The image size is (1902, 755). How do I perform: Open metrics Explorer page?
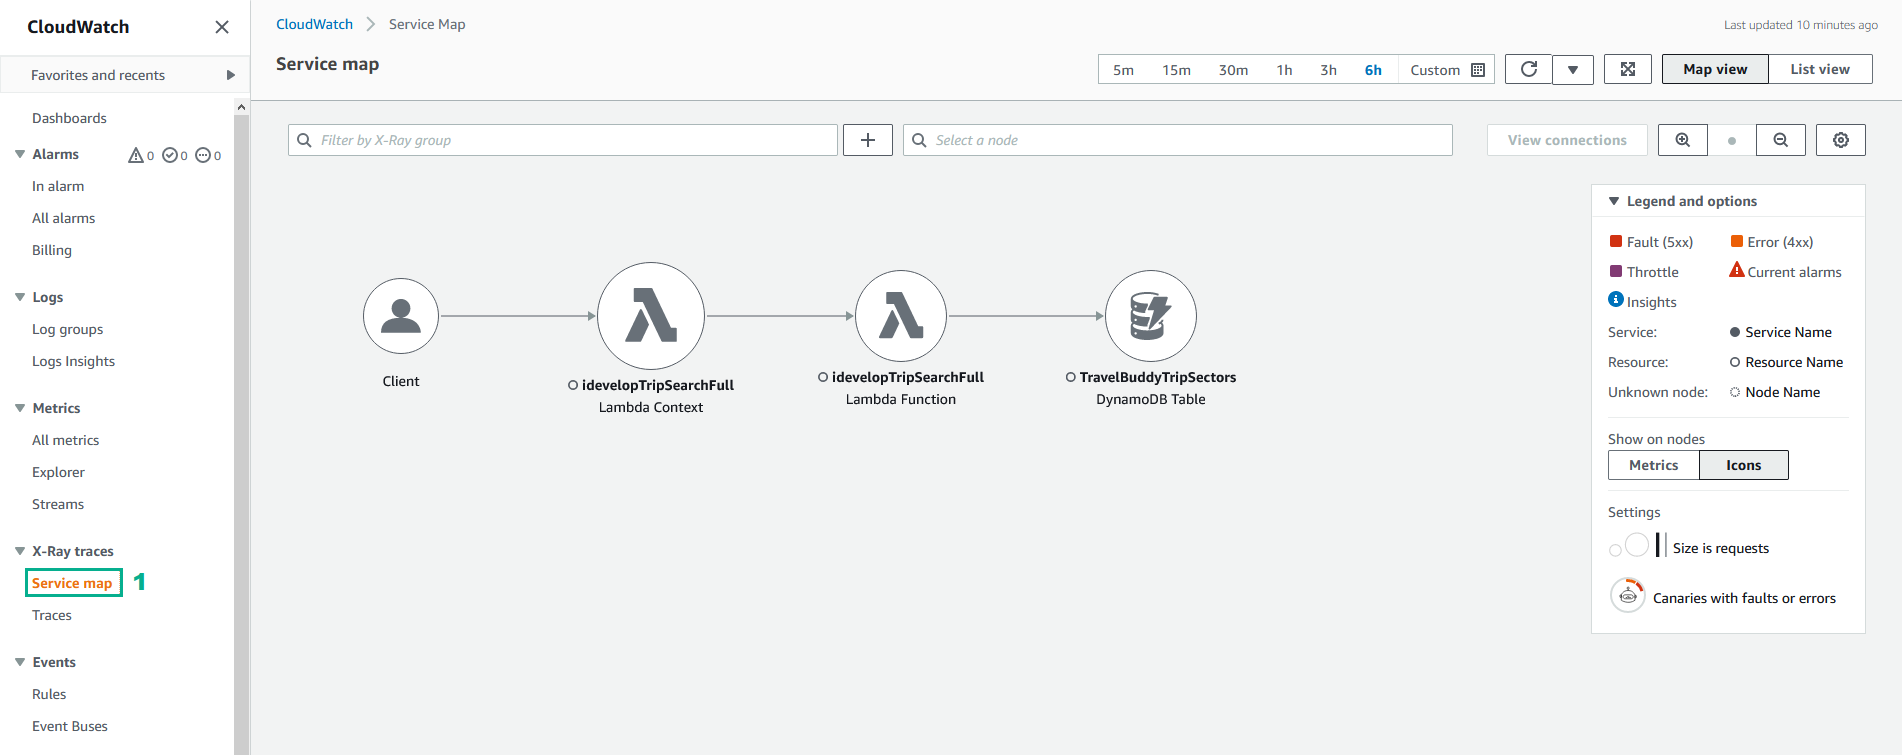pyautogui.click(x=58, y=472)
